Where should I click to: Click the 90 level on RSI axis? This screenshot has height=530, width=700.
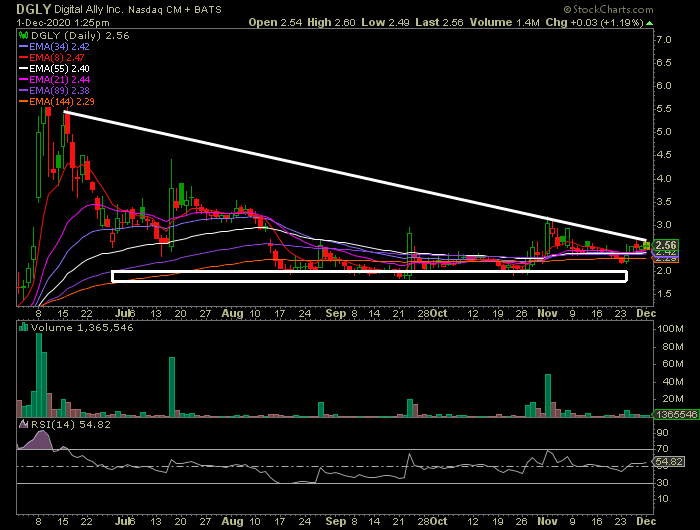[x=662, y=433]
